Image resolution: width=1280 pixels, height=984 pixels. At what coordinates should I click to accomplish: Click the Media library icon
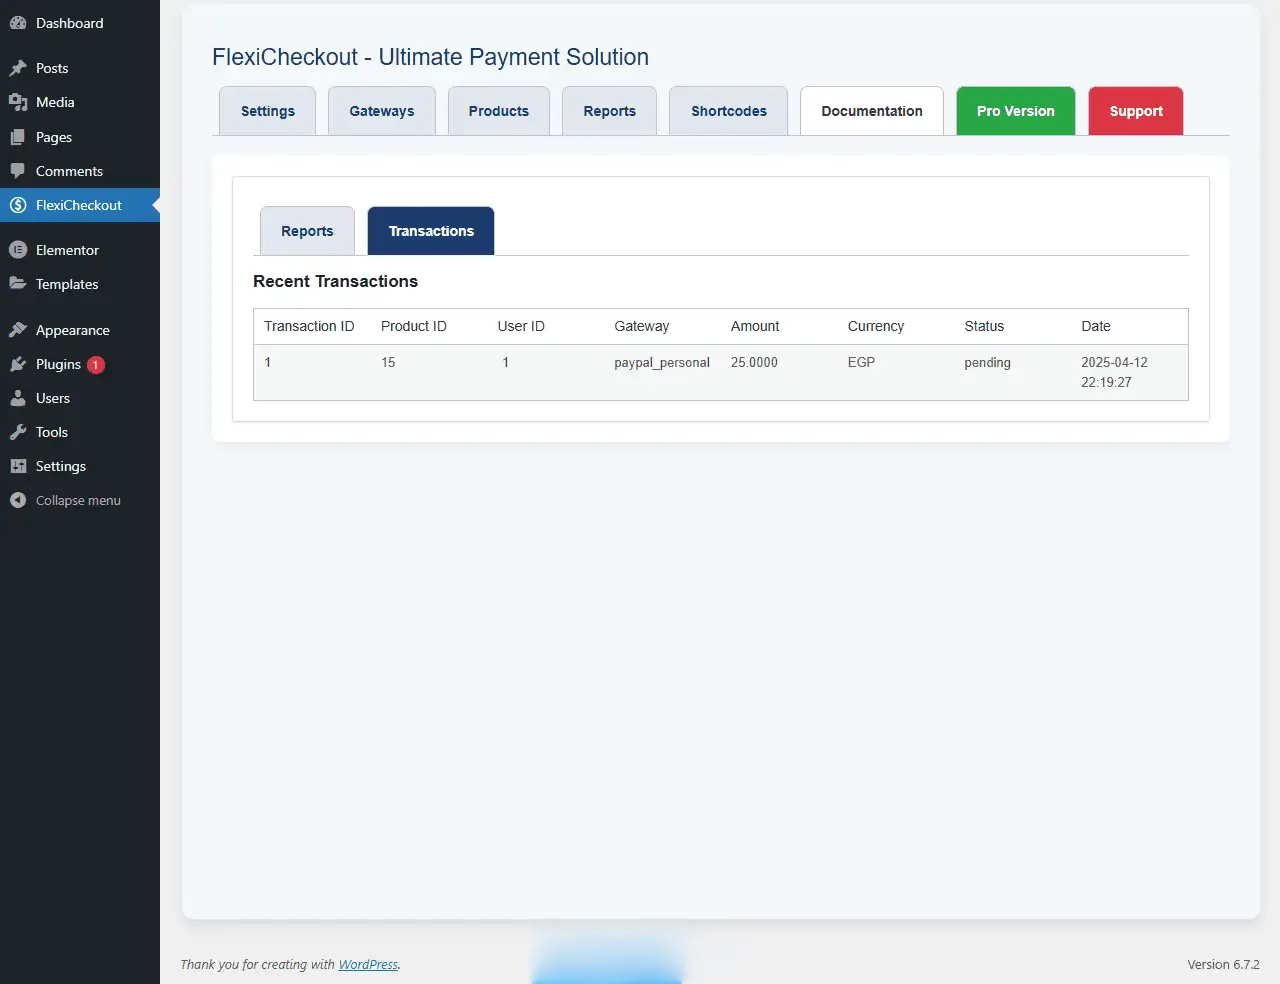tap(18, 102)
